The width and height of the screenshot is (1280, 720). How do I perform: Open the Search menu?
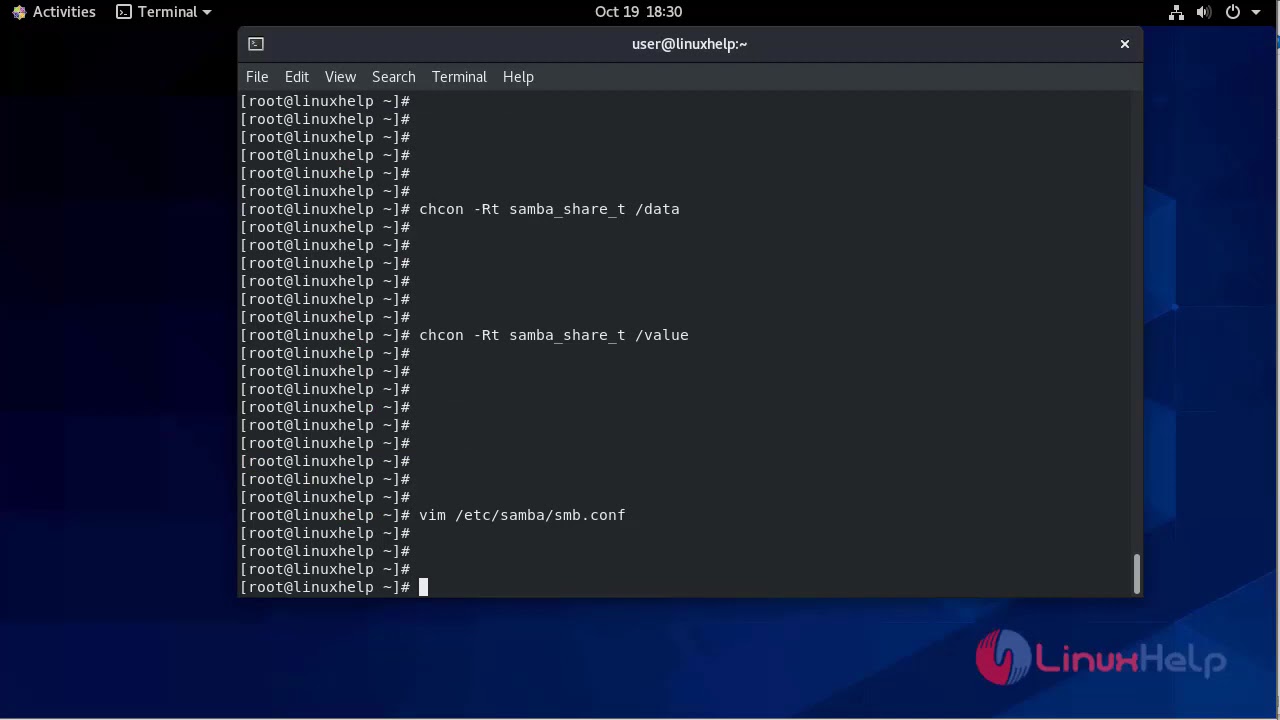point(394,77)
